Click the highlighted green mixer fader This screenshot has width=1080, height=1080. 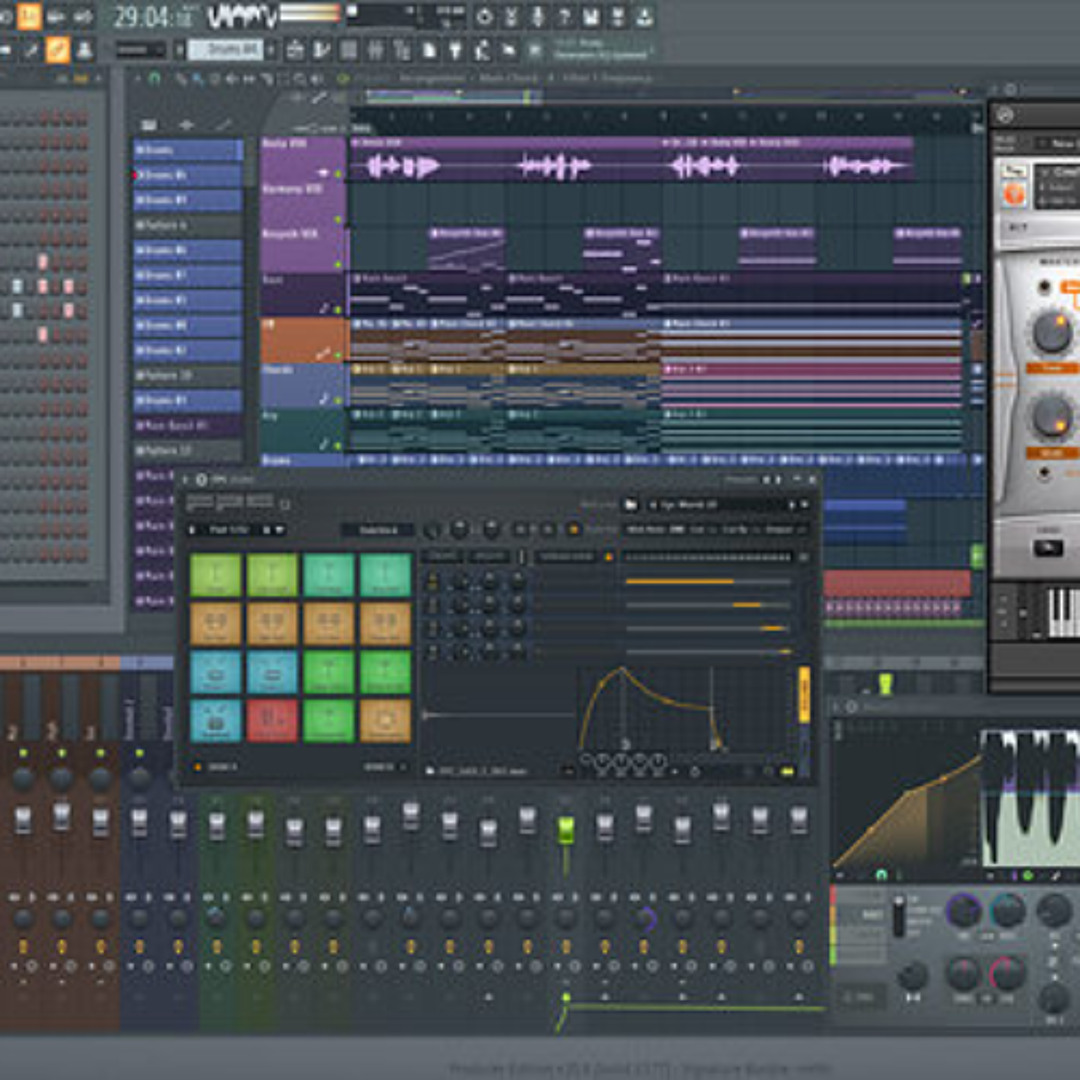tap(565, 830)
